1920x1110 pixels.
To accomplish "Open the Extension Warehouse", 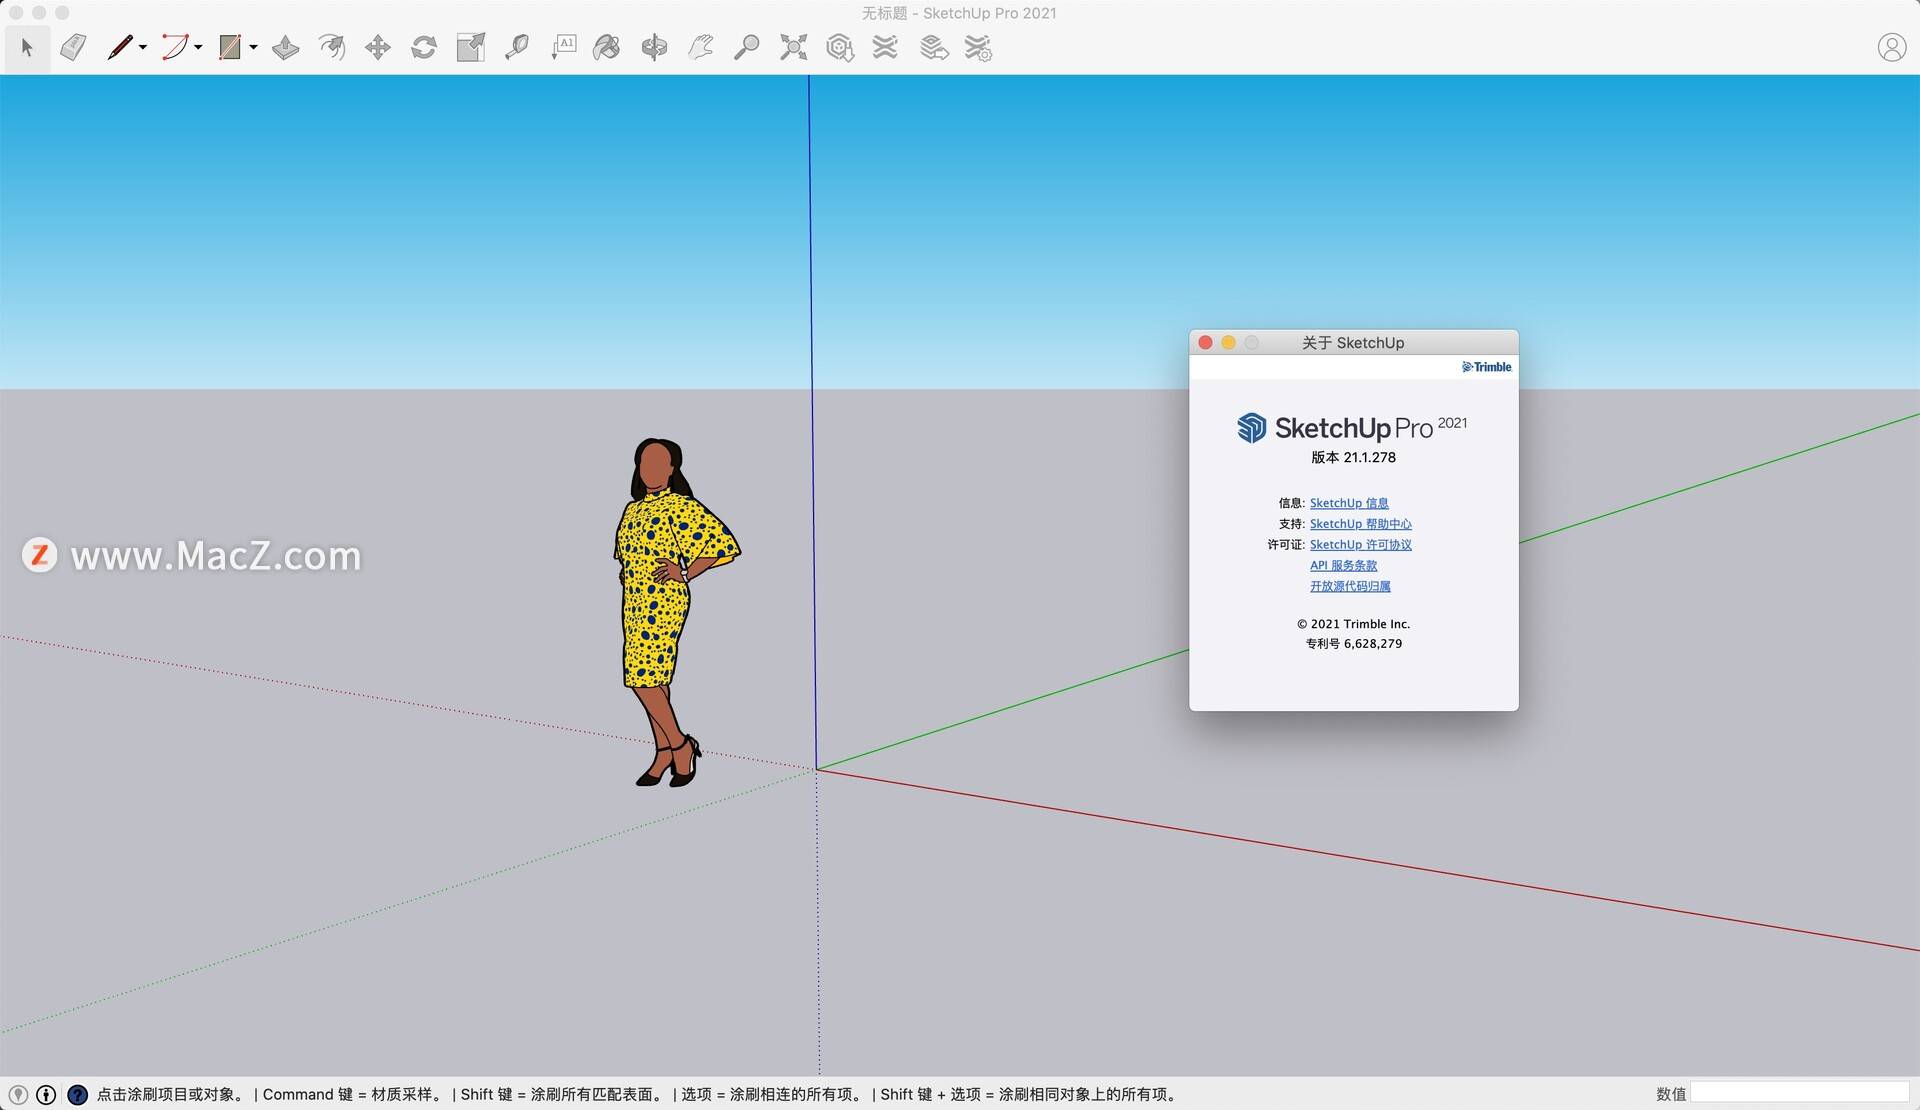I will click(885, 47).
